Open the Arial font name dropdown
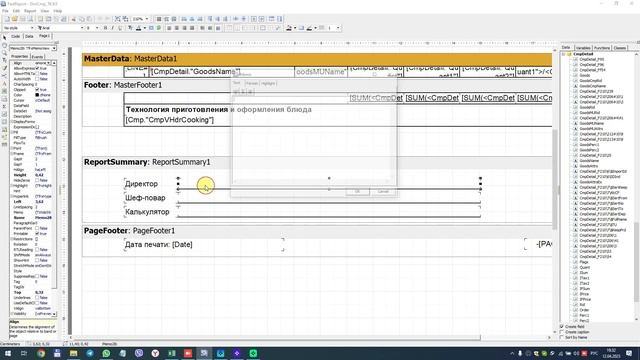 pos(82,28)
